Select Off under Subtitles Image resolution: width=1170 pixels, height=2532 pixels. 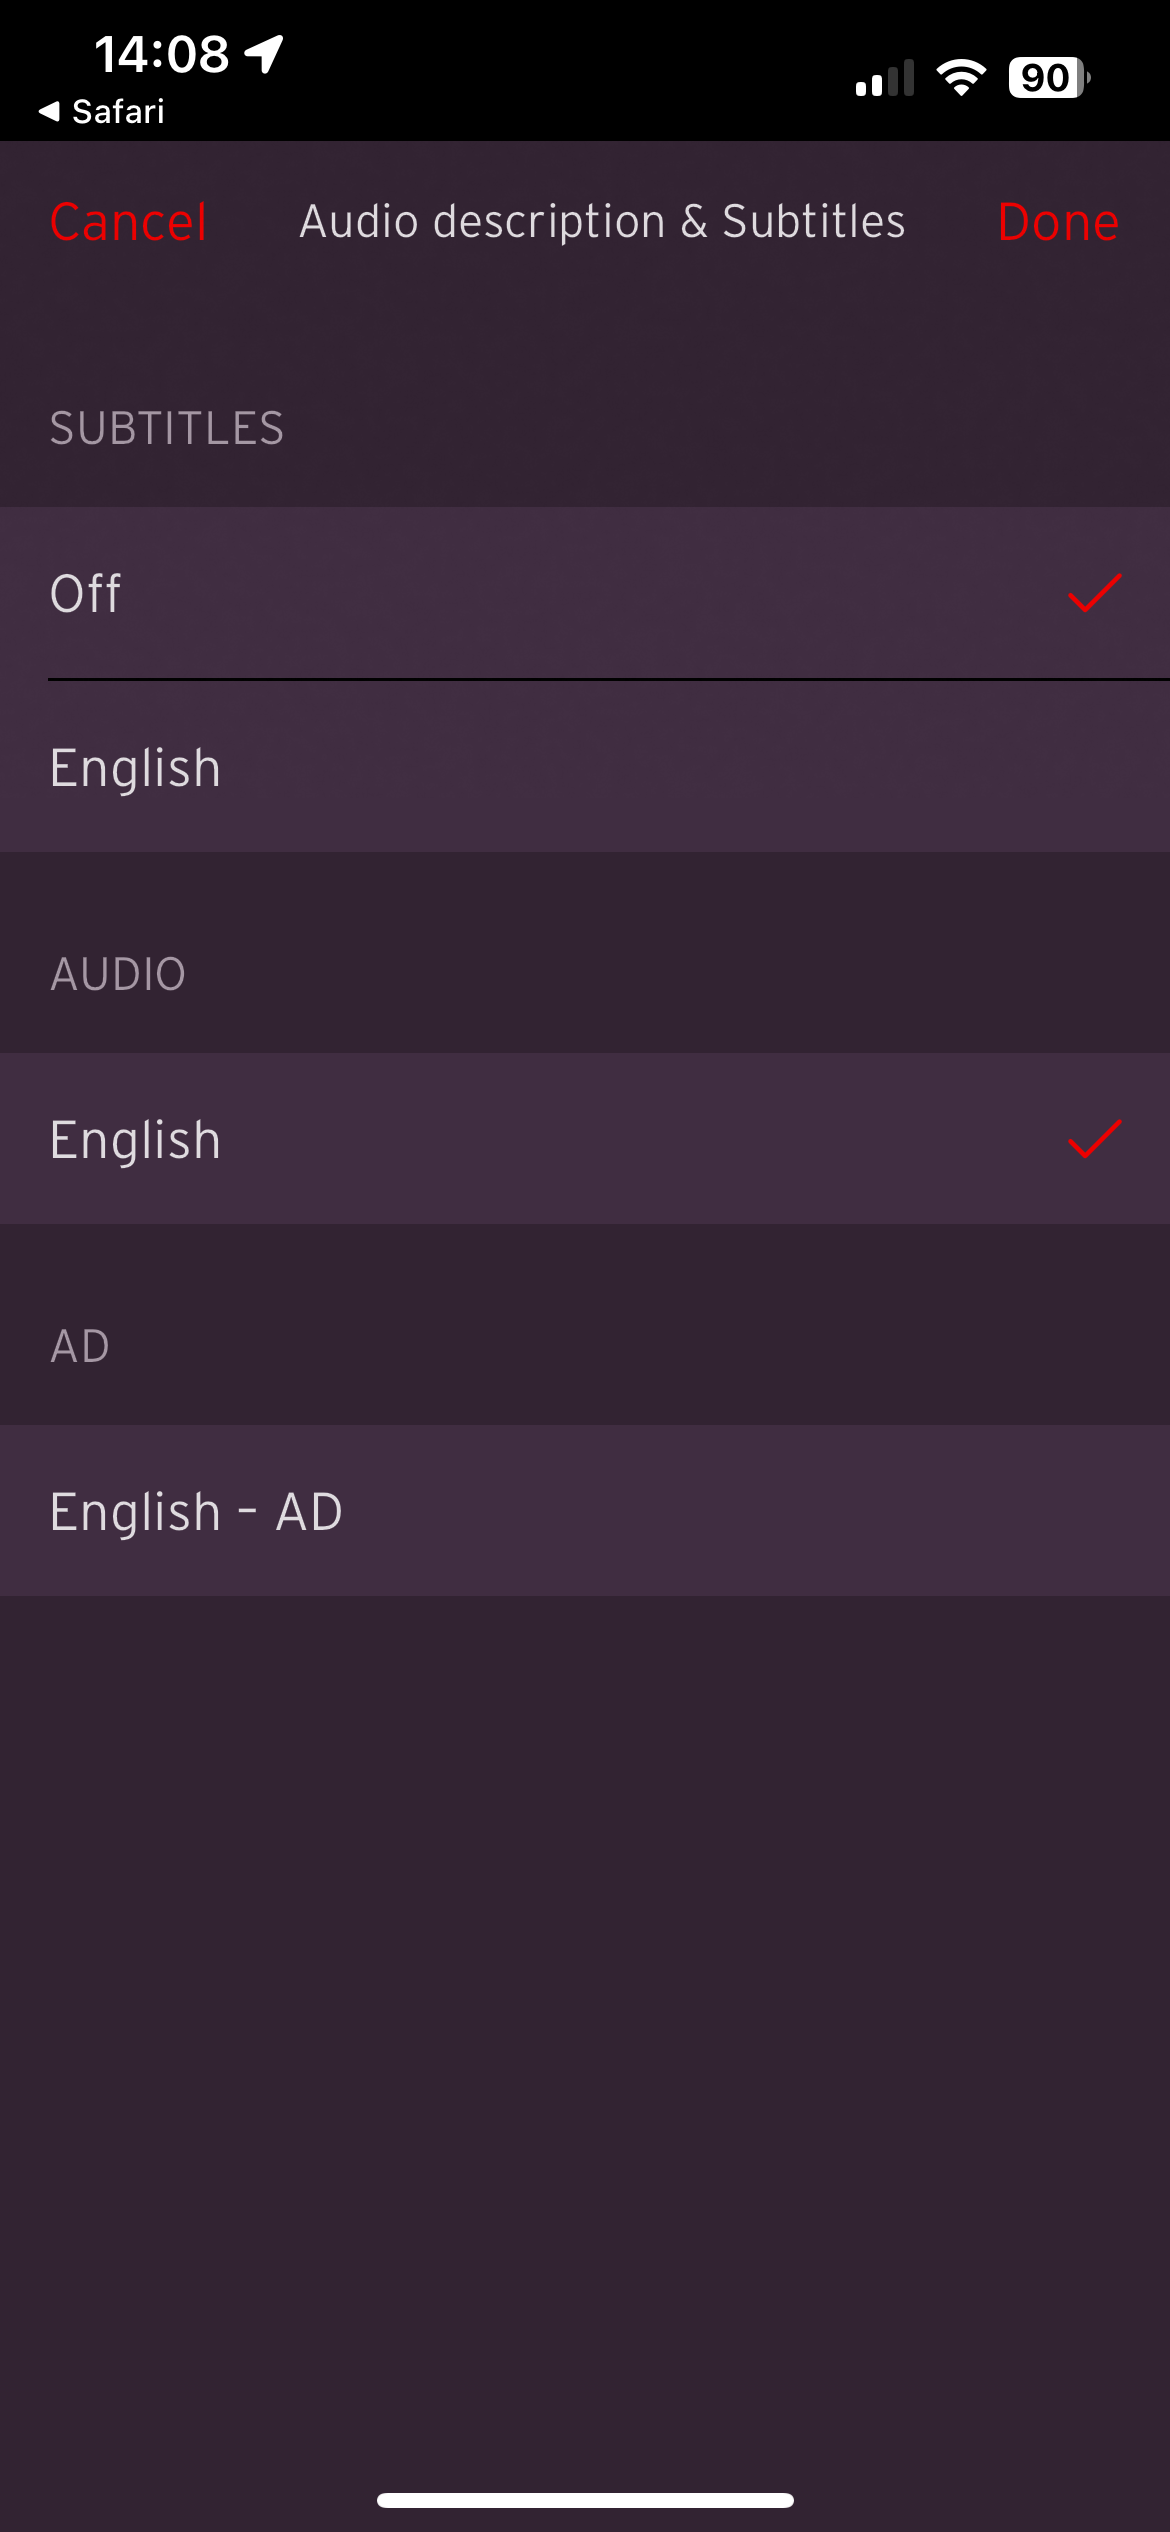click(585, 593)
